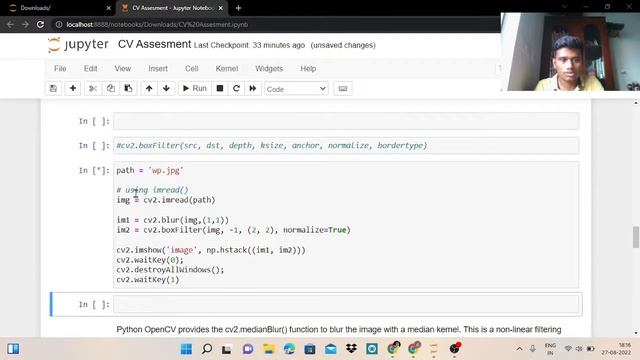Screen dimensions: 640x360
Task: Open Microsoft Edge from taskbar
Action: pyautogui.click(x=289, y=349)
